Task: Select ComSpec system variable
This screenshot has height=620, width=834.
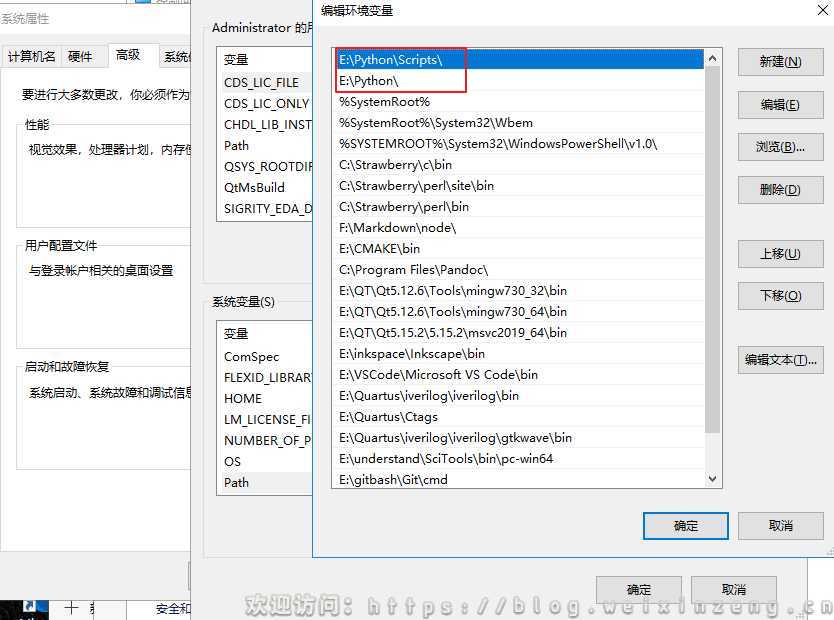Action: [x=265, y=357]
